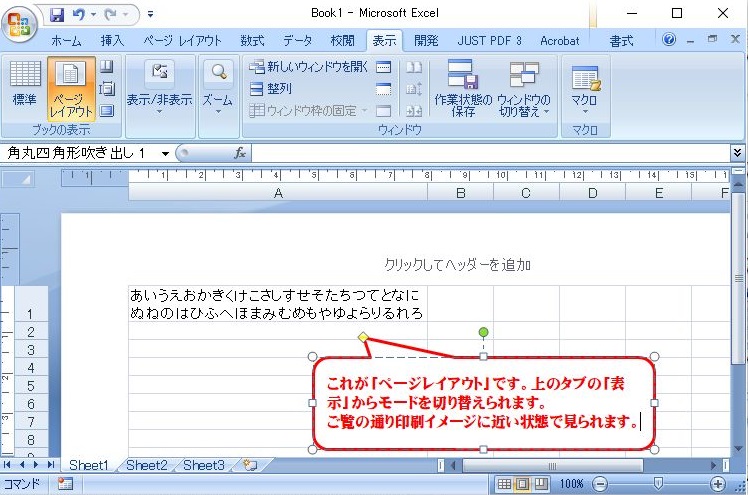Click the fx insert function icon
The width and height of the screenshot is (748, 495).
point(239,153)
